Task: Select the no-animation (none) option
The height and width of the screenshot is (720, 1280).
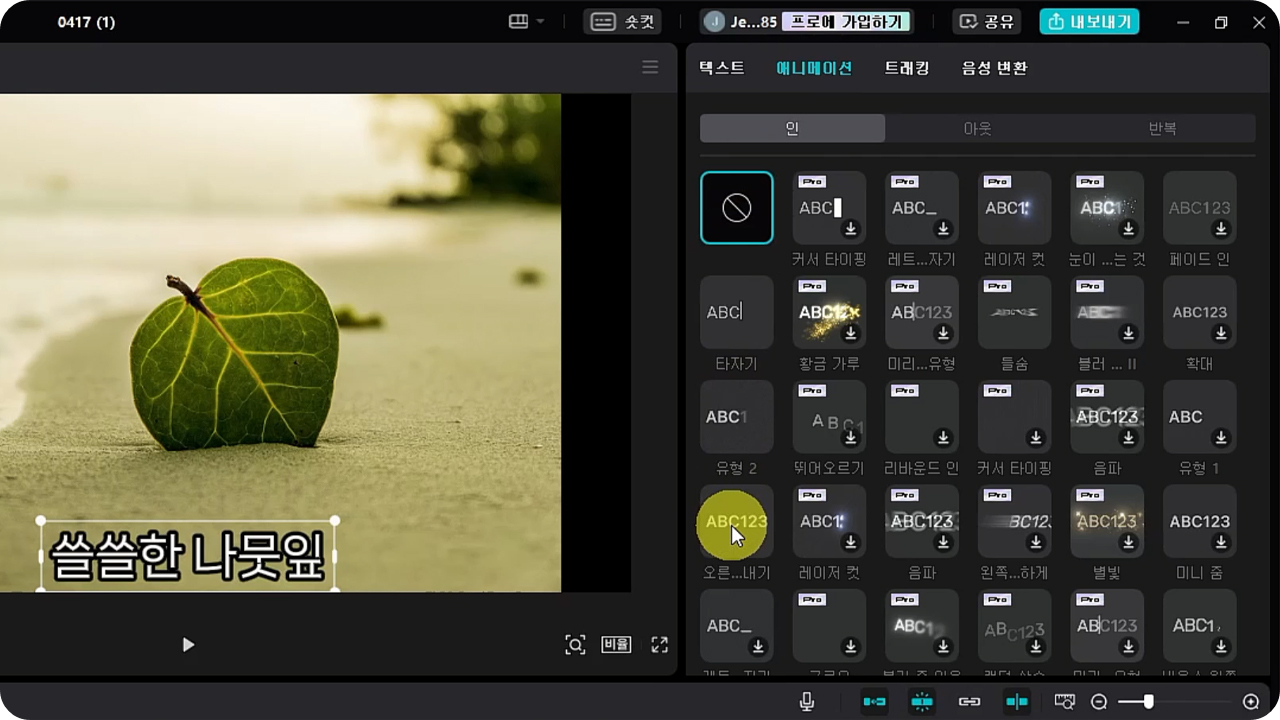Action: pyautogui.click(x=737, y=208)
